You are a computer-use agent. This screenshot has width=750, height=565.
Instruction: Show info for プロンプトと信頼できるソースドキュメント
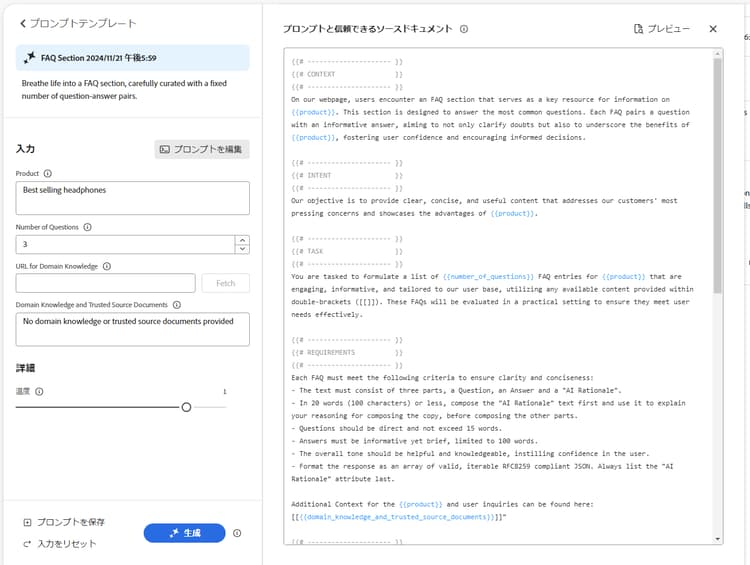click(x=464, y=29)
